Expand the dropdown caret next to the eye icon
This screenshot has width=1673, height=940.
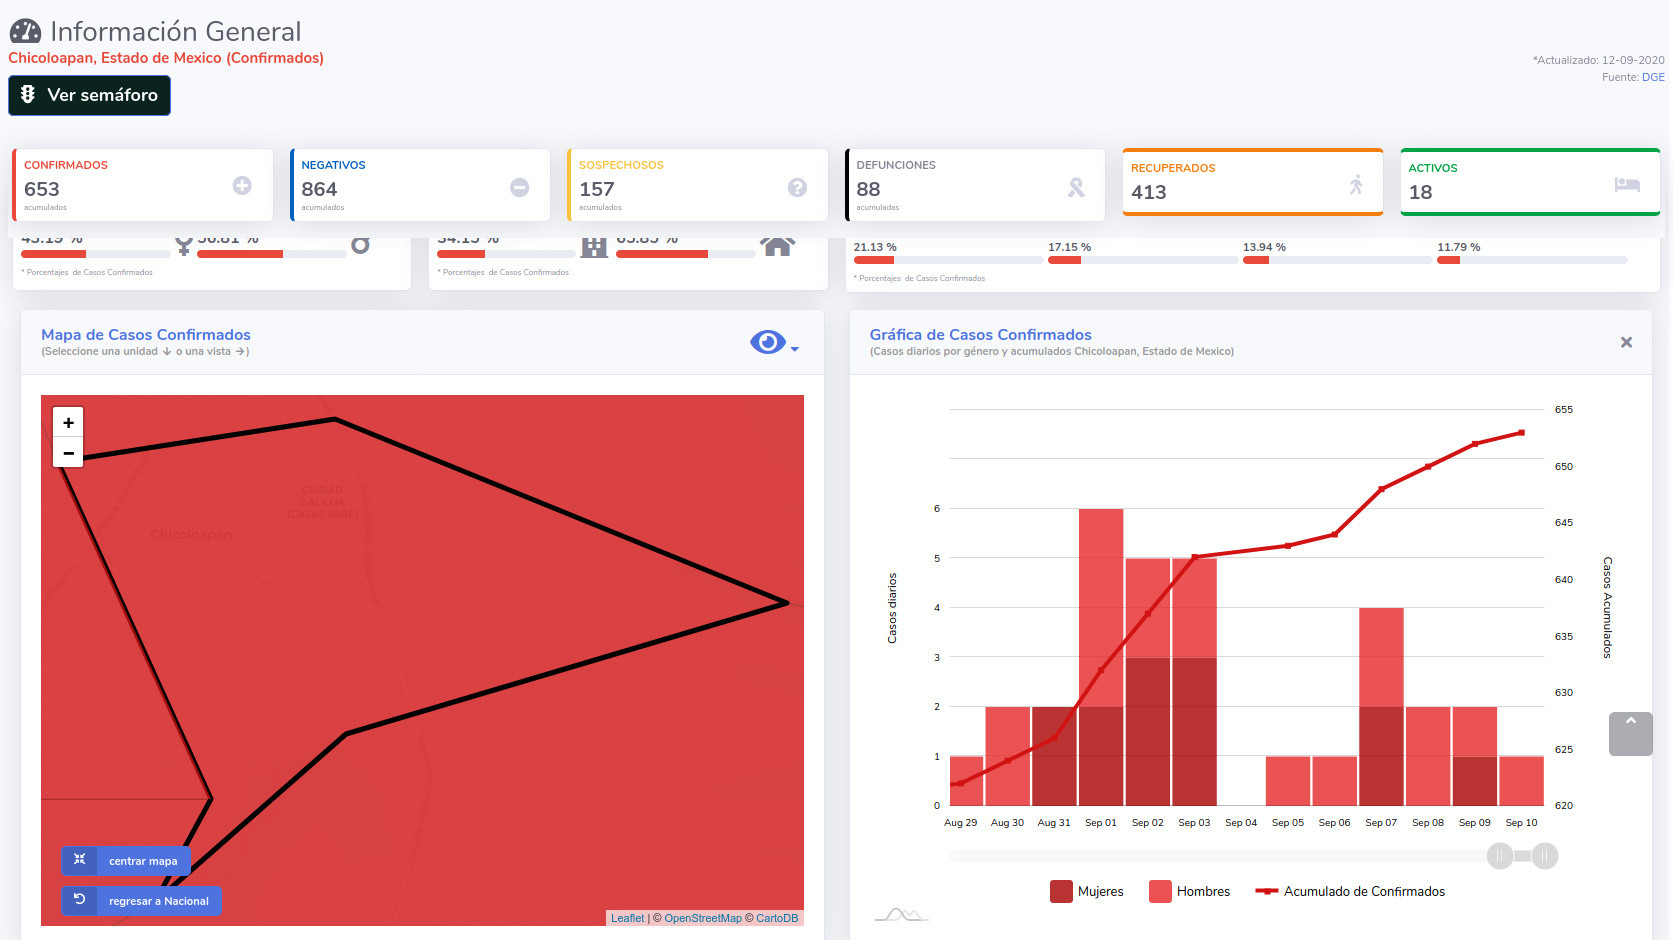pos(795,349)
